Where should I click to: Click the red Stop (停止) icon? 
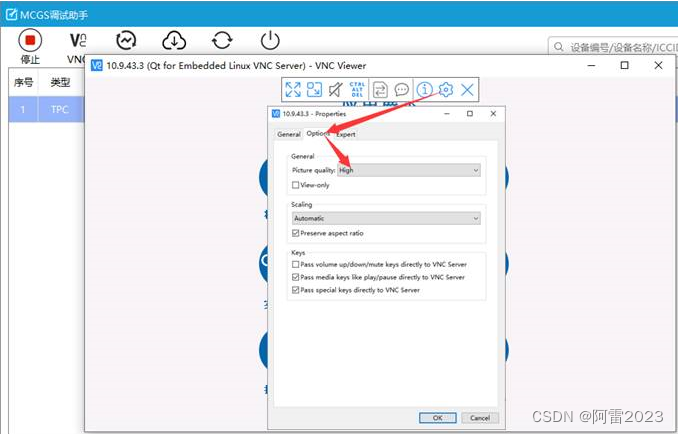tap(30, 41)
